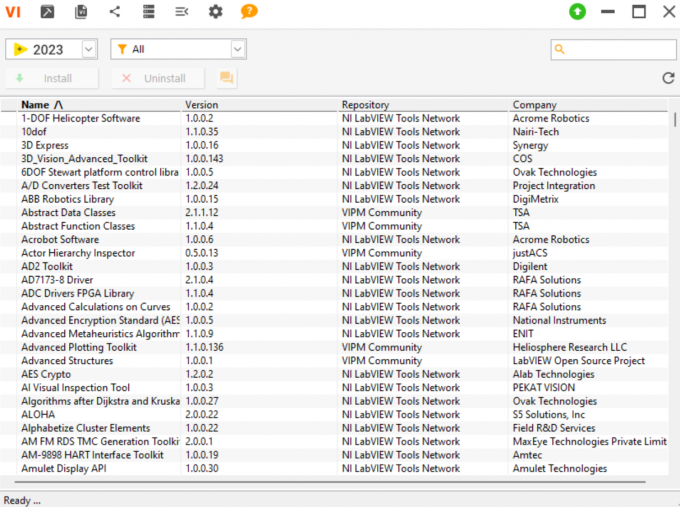Open the All filter dropdown

[x=237, y=49]
